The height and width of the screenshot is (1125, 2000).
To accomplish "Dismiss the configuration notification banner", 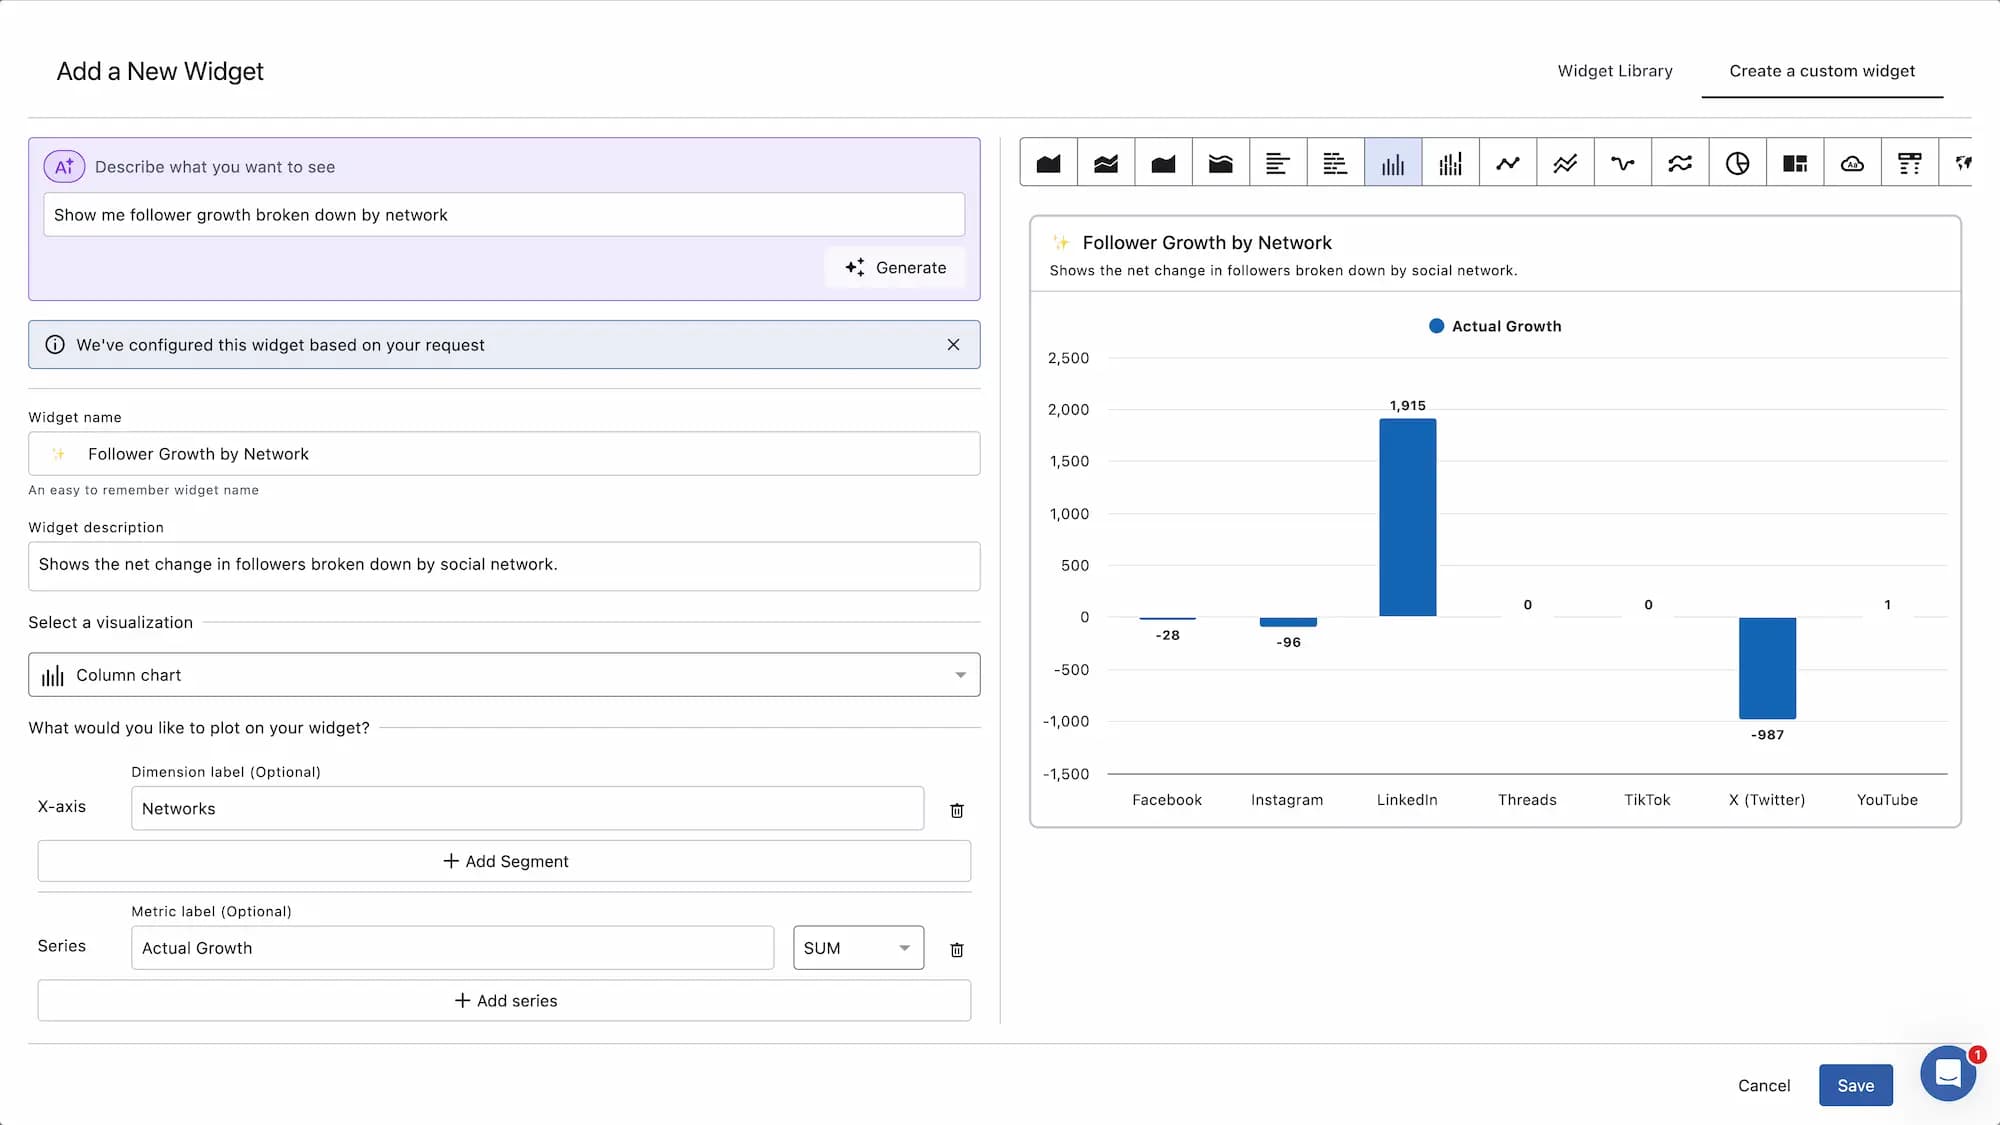I will pos(953,345).
